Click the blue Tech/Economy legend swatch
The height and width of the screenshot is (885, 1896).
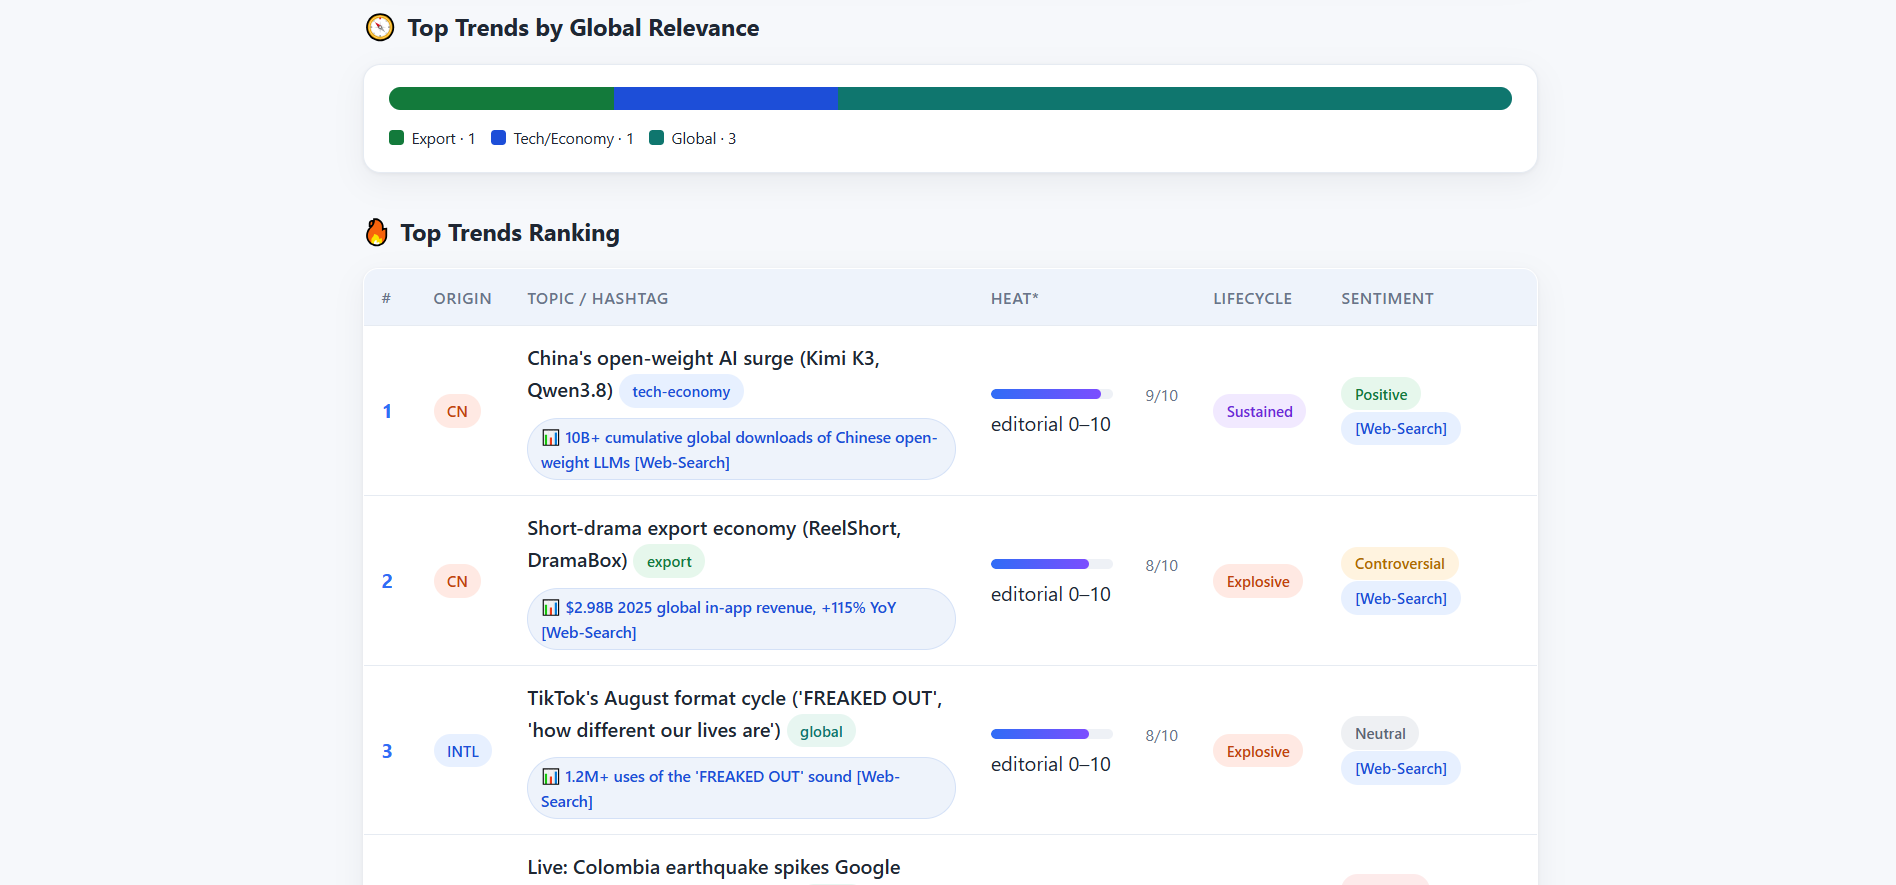pyautogui.click(x=499, y=138)
